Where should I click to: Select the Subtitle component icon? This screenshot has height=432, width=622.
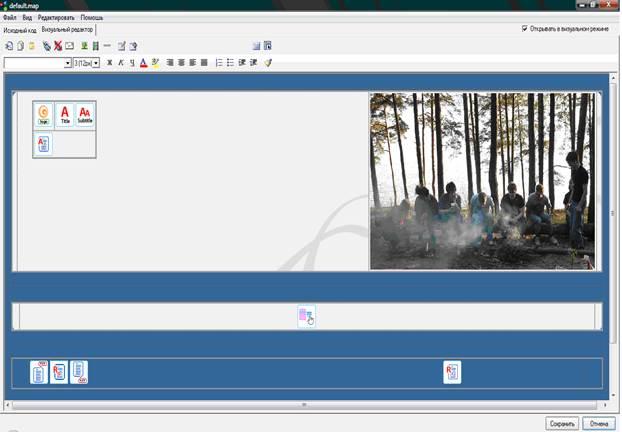click(x=85, y=115)
